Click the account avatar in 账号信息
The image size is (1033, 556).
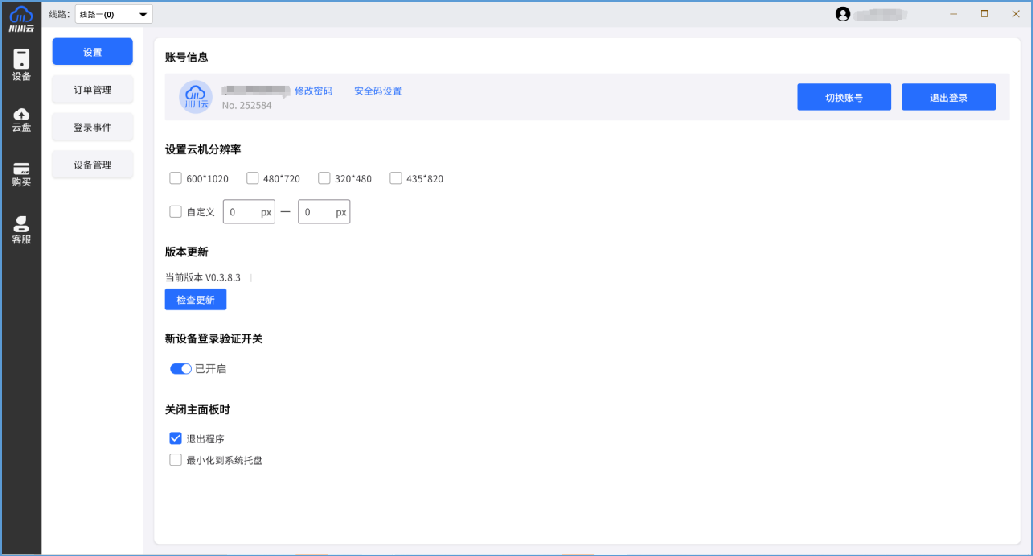(195, 97)
